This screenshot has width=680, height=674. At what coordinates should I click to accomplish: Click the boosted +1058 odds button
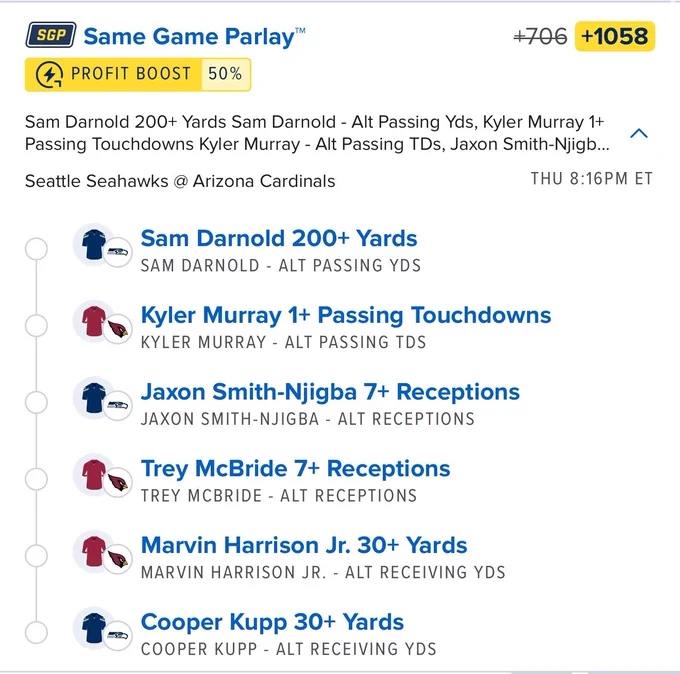pyautogui.click(x=615, y=36)
